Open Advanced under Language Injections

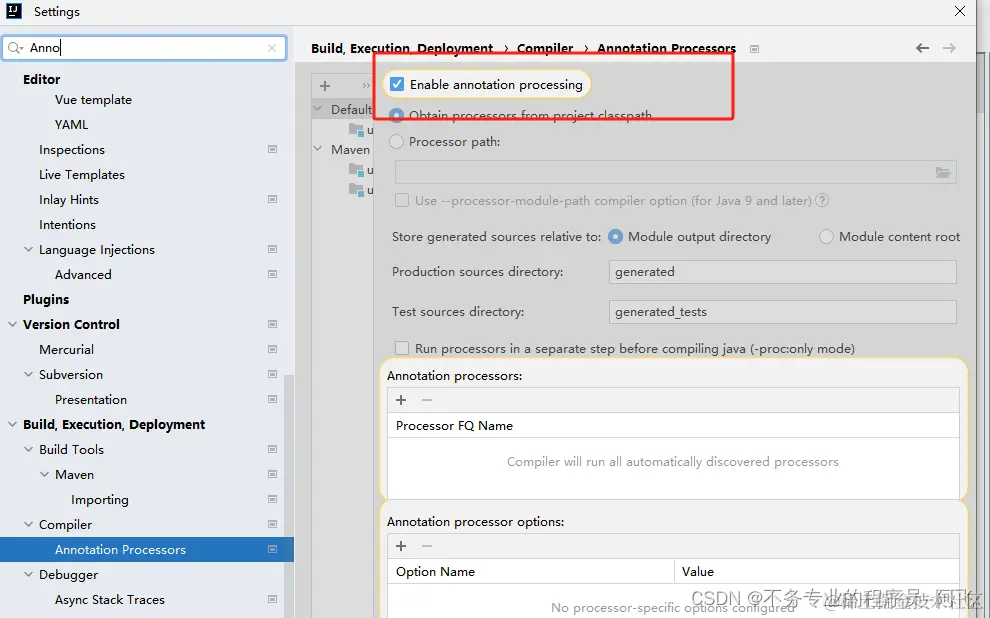click(83, 275)
